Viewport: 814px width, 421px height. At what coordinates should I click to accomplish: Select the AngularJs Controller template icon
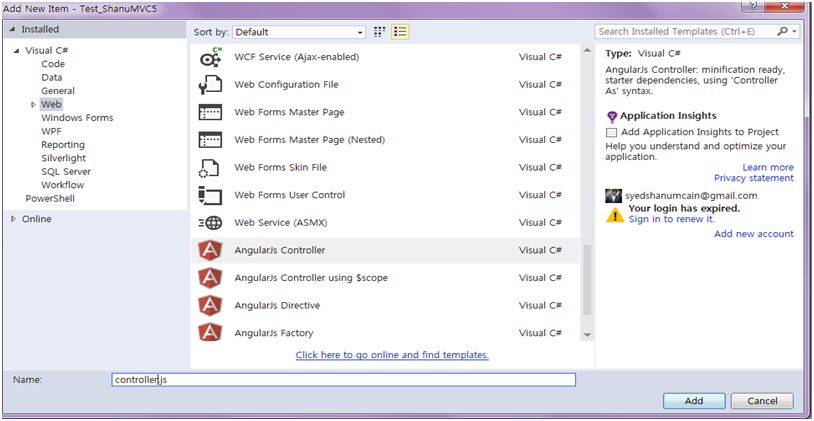pyautogui.click(x=210, y=250)
